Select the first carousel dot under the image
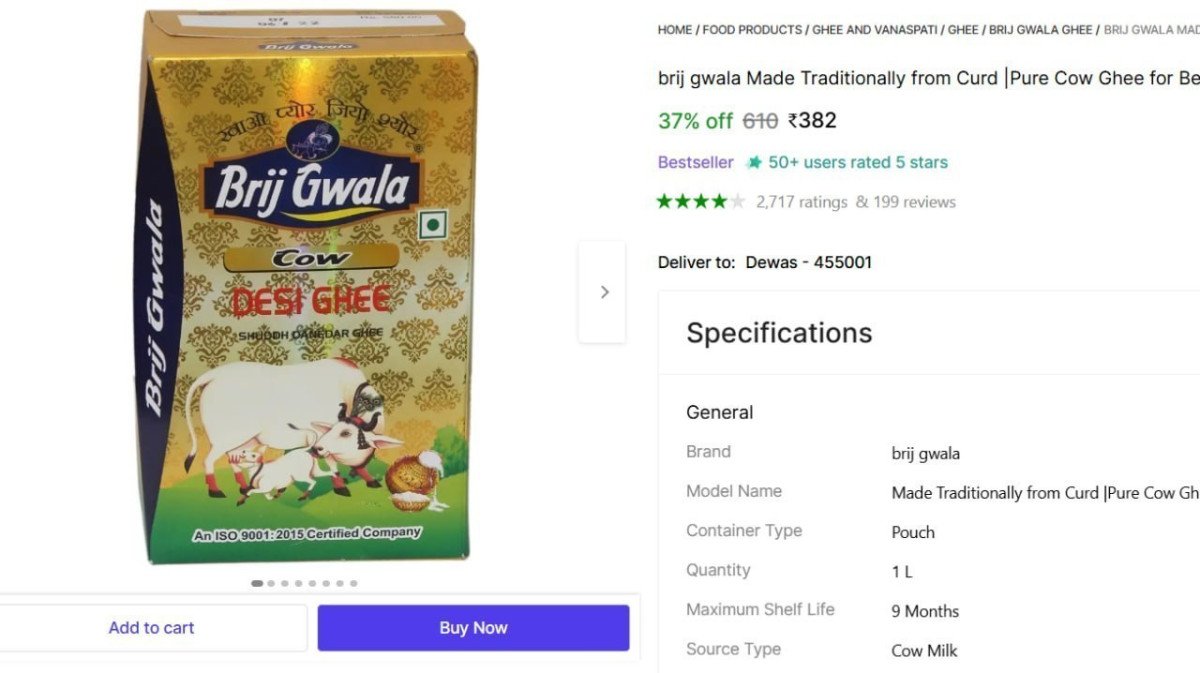The width and height of the screenshot is (1200, 673). click(x=257, y=582)
